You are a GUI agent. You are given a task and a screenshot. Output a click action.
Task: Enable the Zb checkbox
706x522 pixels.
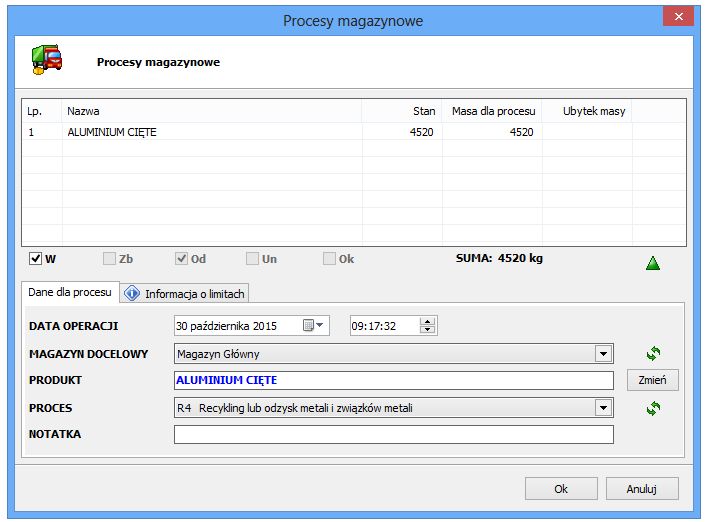click(x=109, y=259)
